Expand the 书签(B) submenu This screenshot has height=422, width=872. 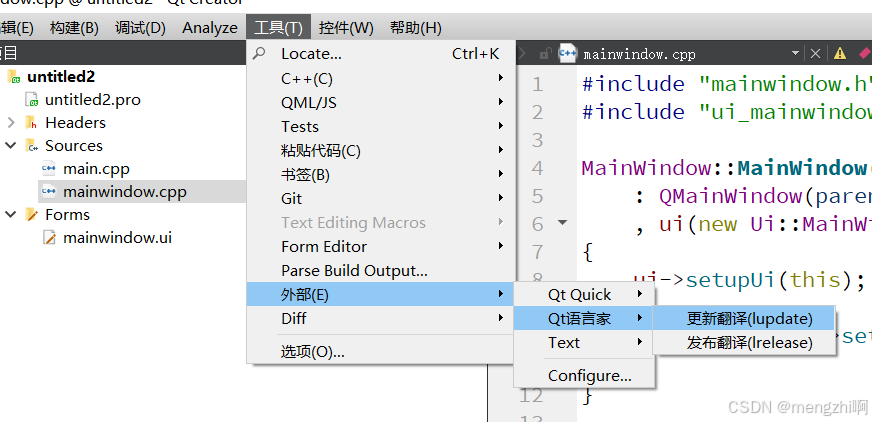[x=381, y=175]
